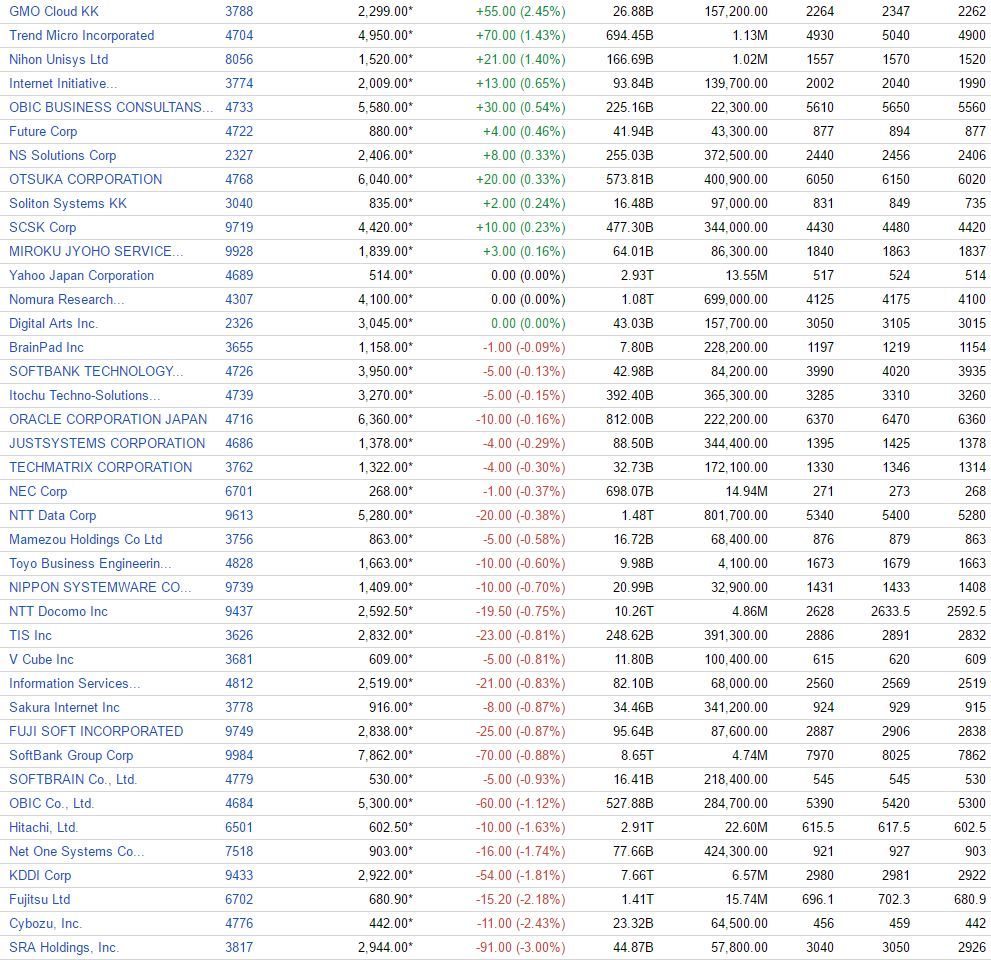Open Toyo Business Engineering link

click(90, 564)
